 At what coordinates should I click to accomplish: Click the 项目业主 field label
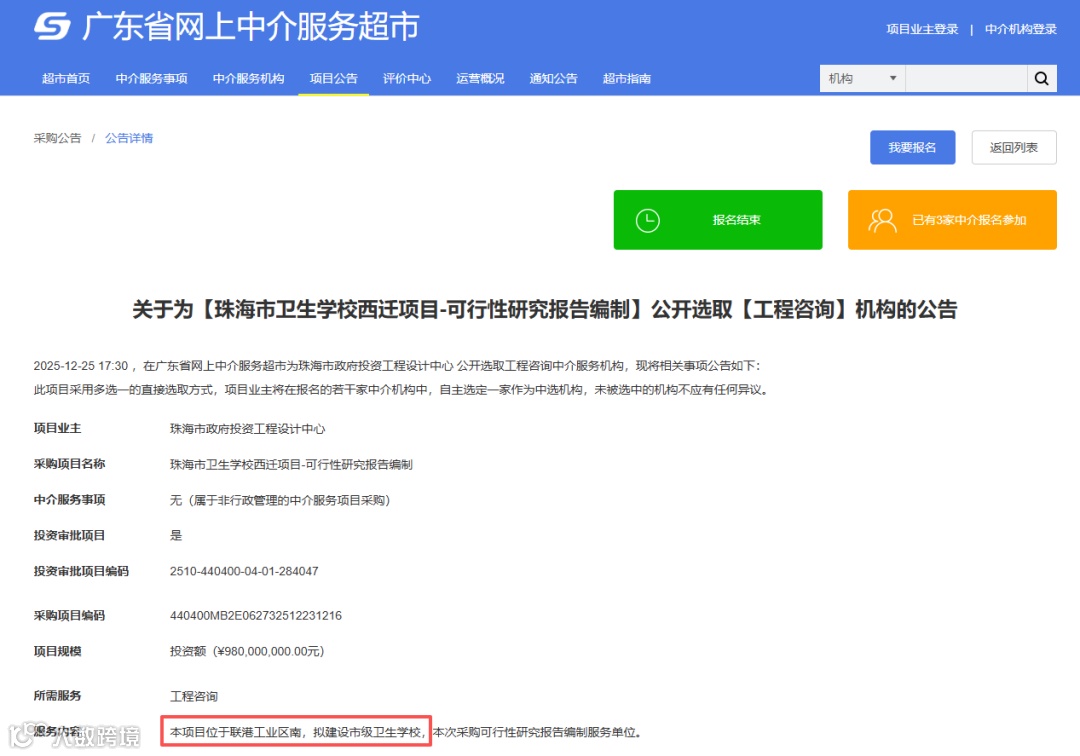click(57, 428)
